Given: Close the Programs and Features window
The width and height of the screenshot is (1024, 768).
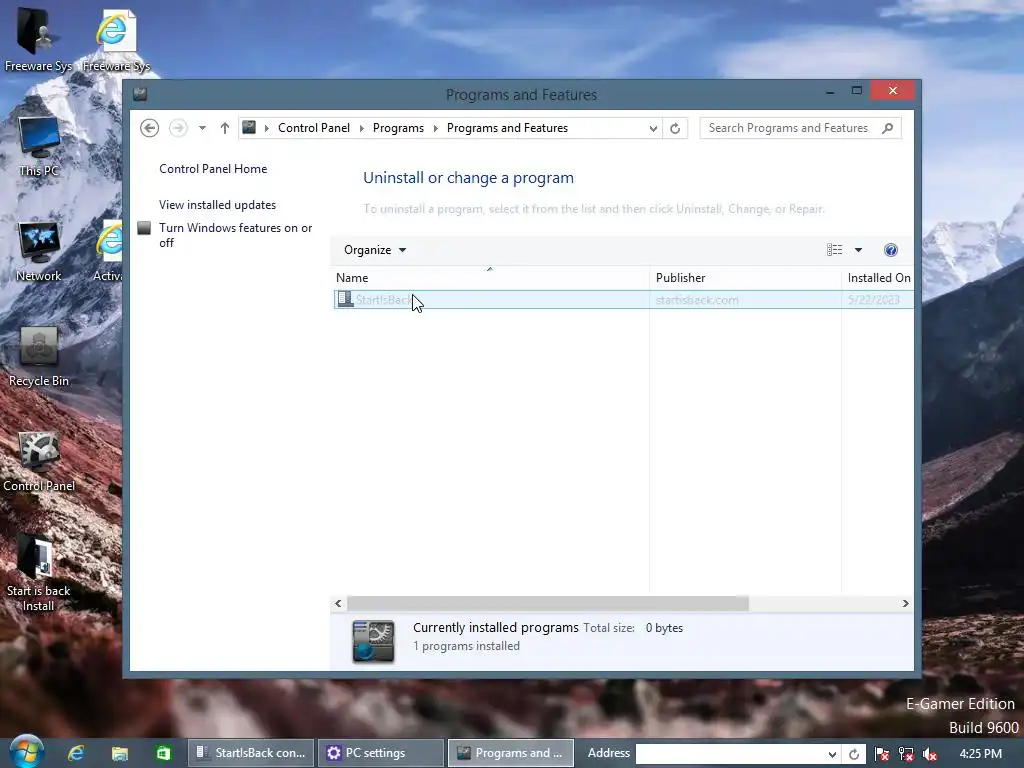Looking at the screenshot, I should [x=893, y=91].
